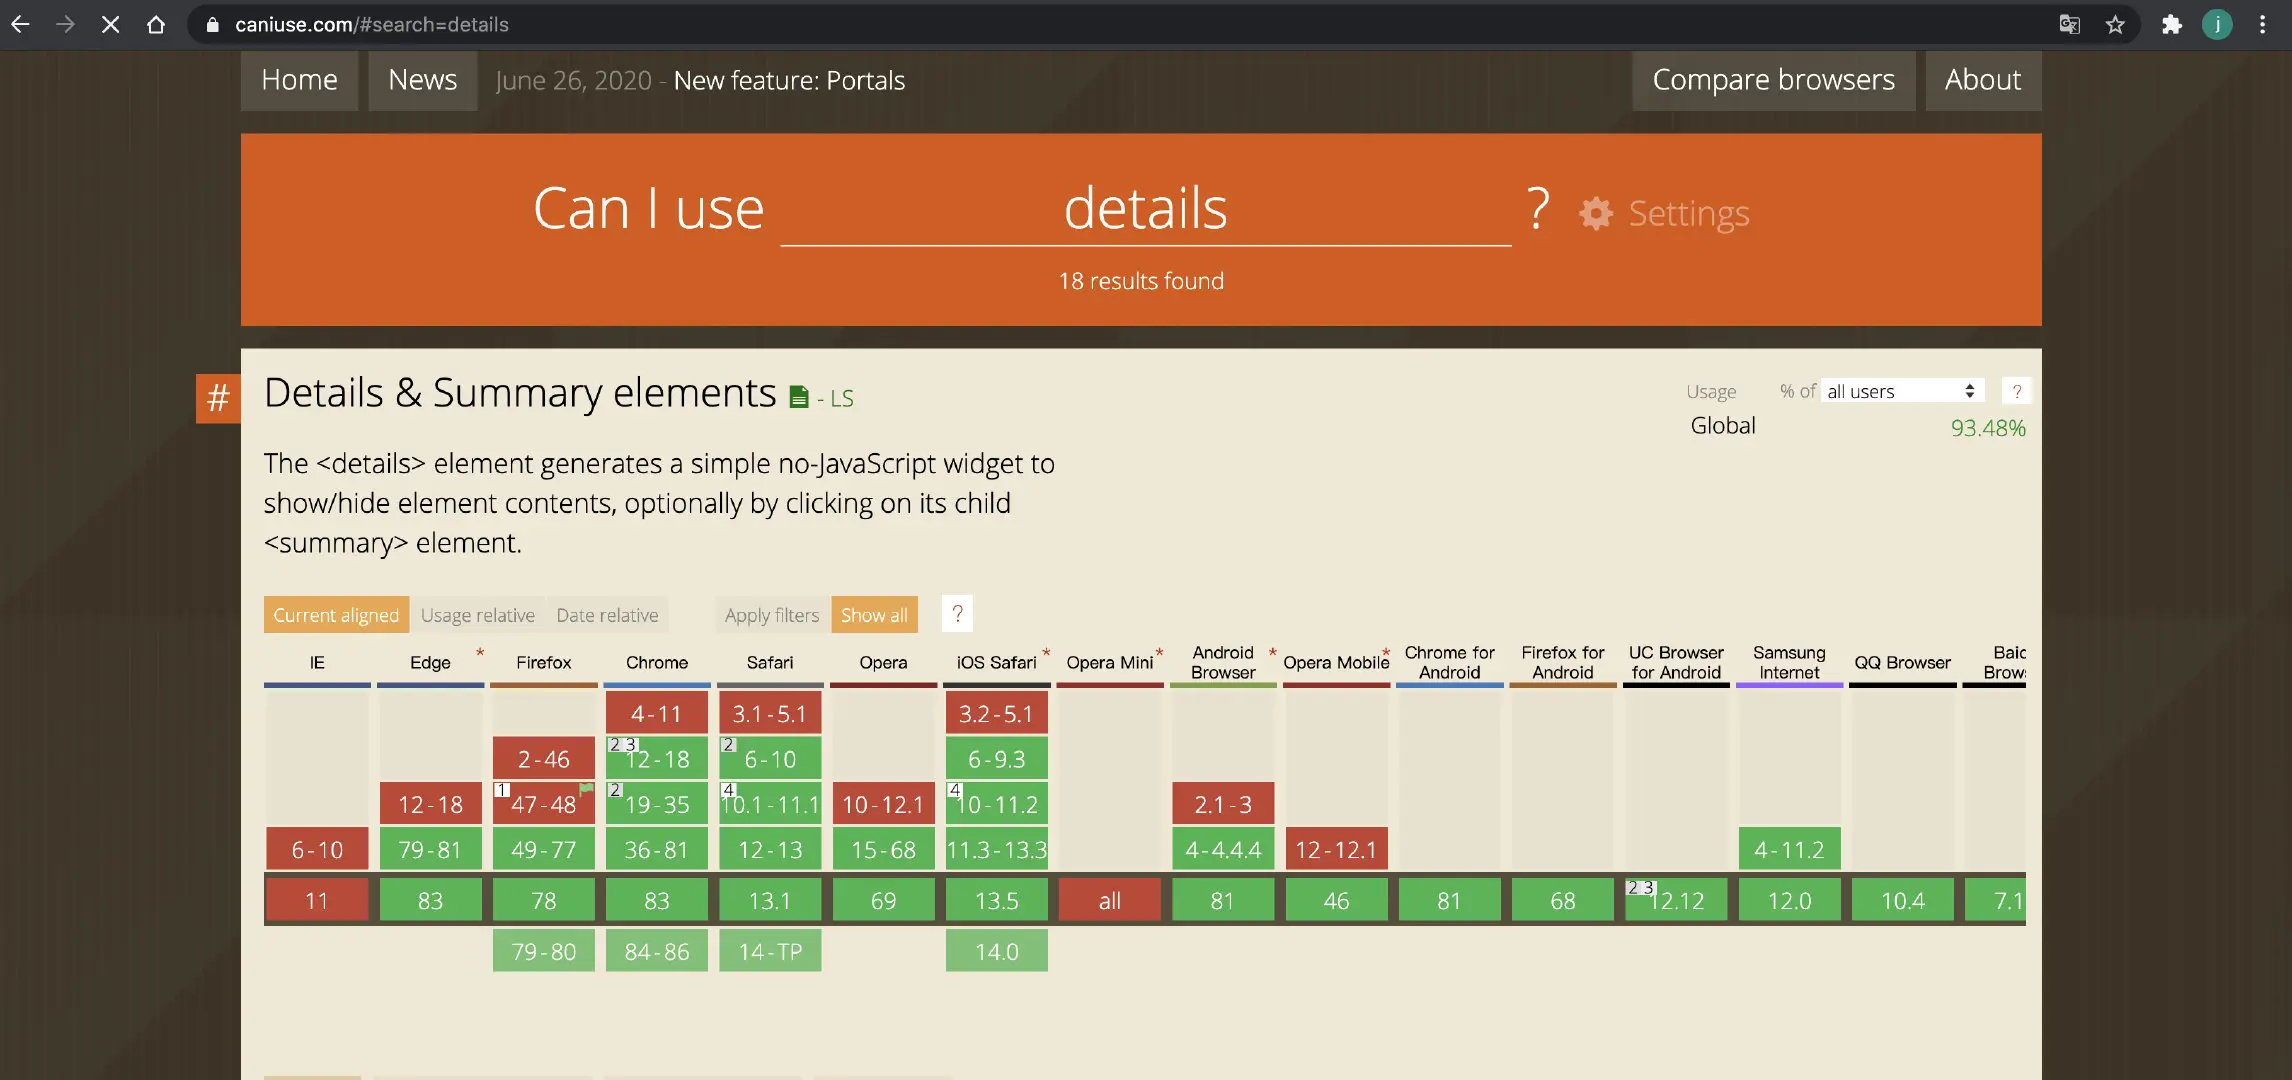The image size is (2292, 1080).
Task: Open the all users dropdown
Action: (x=1900, y=391)
